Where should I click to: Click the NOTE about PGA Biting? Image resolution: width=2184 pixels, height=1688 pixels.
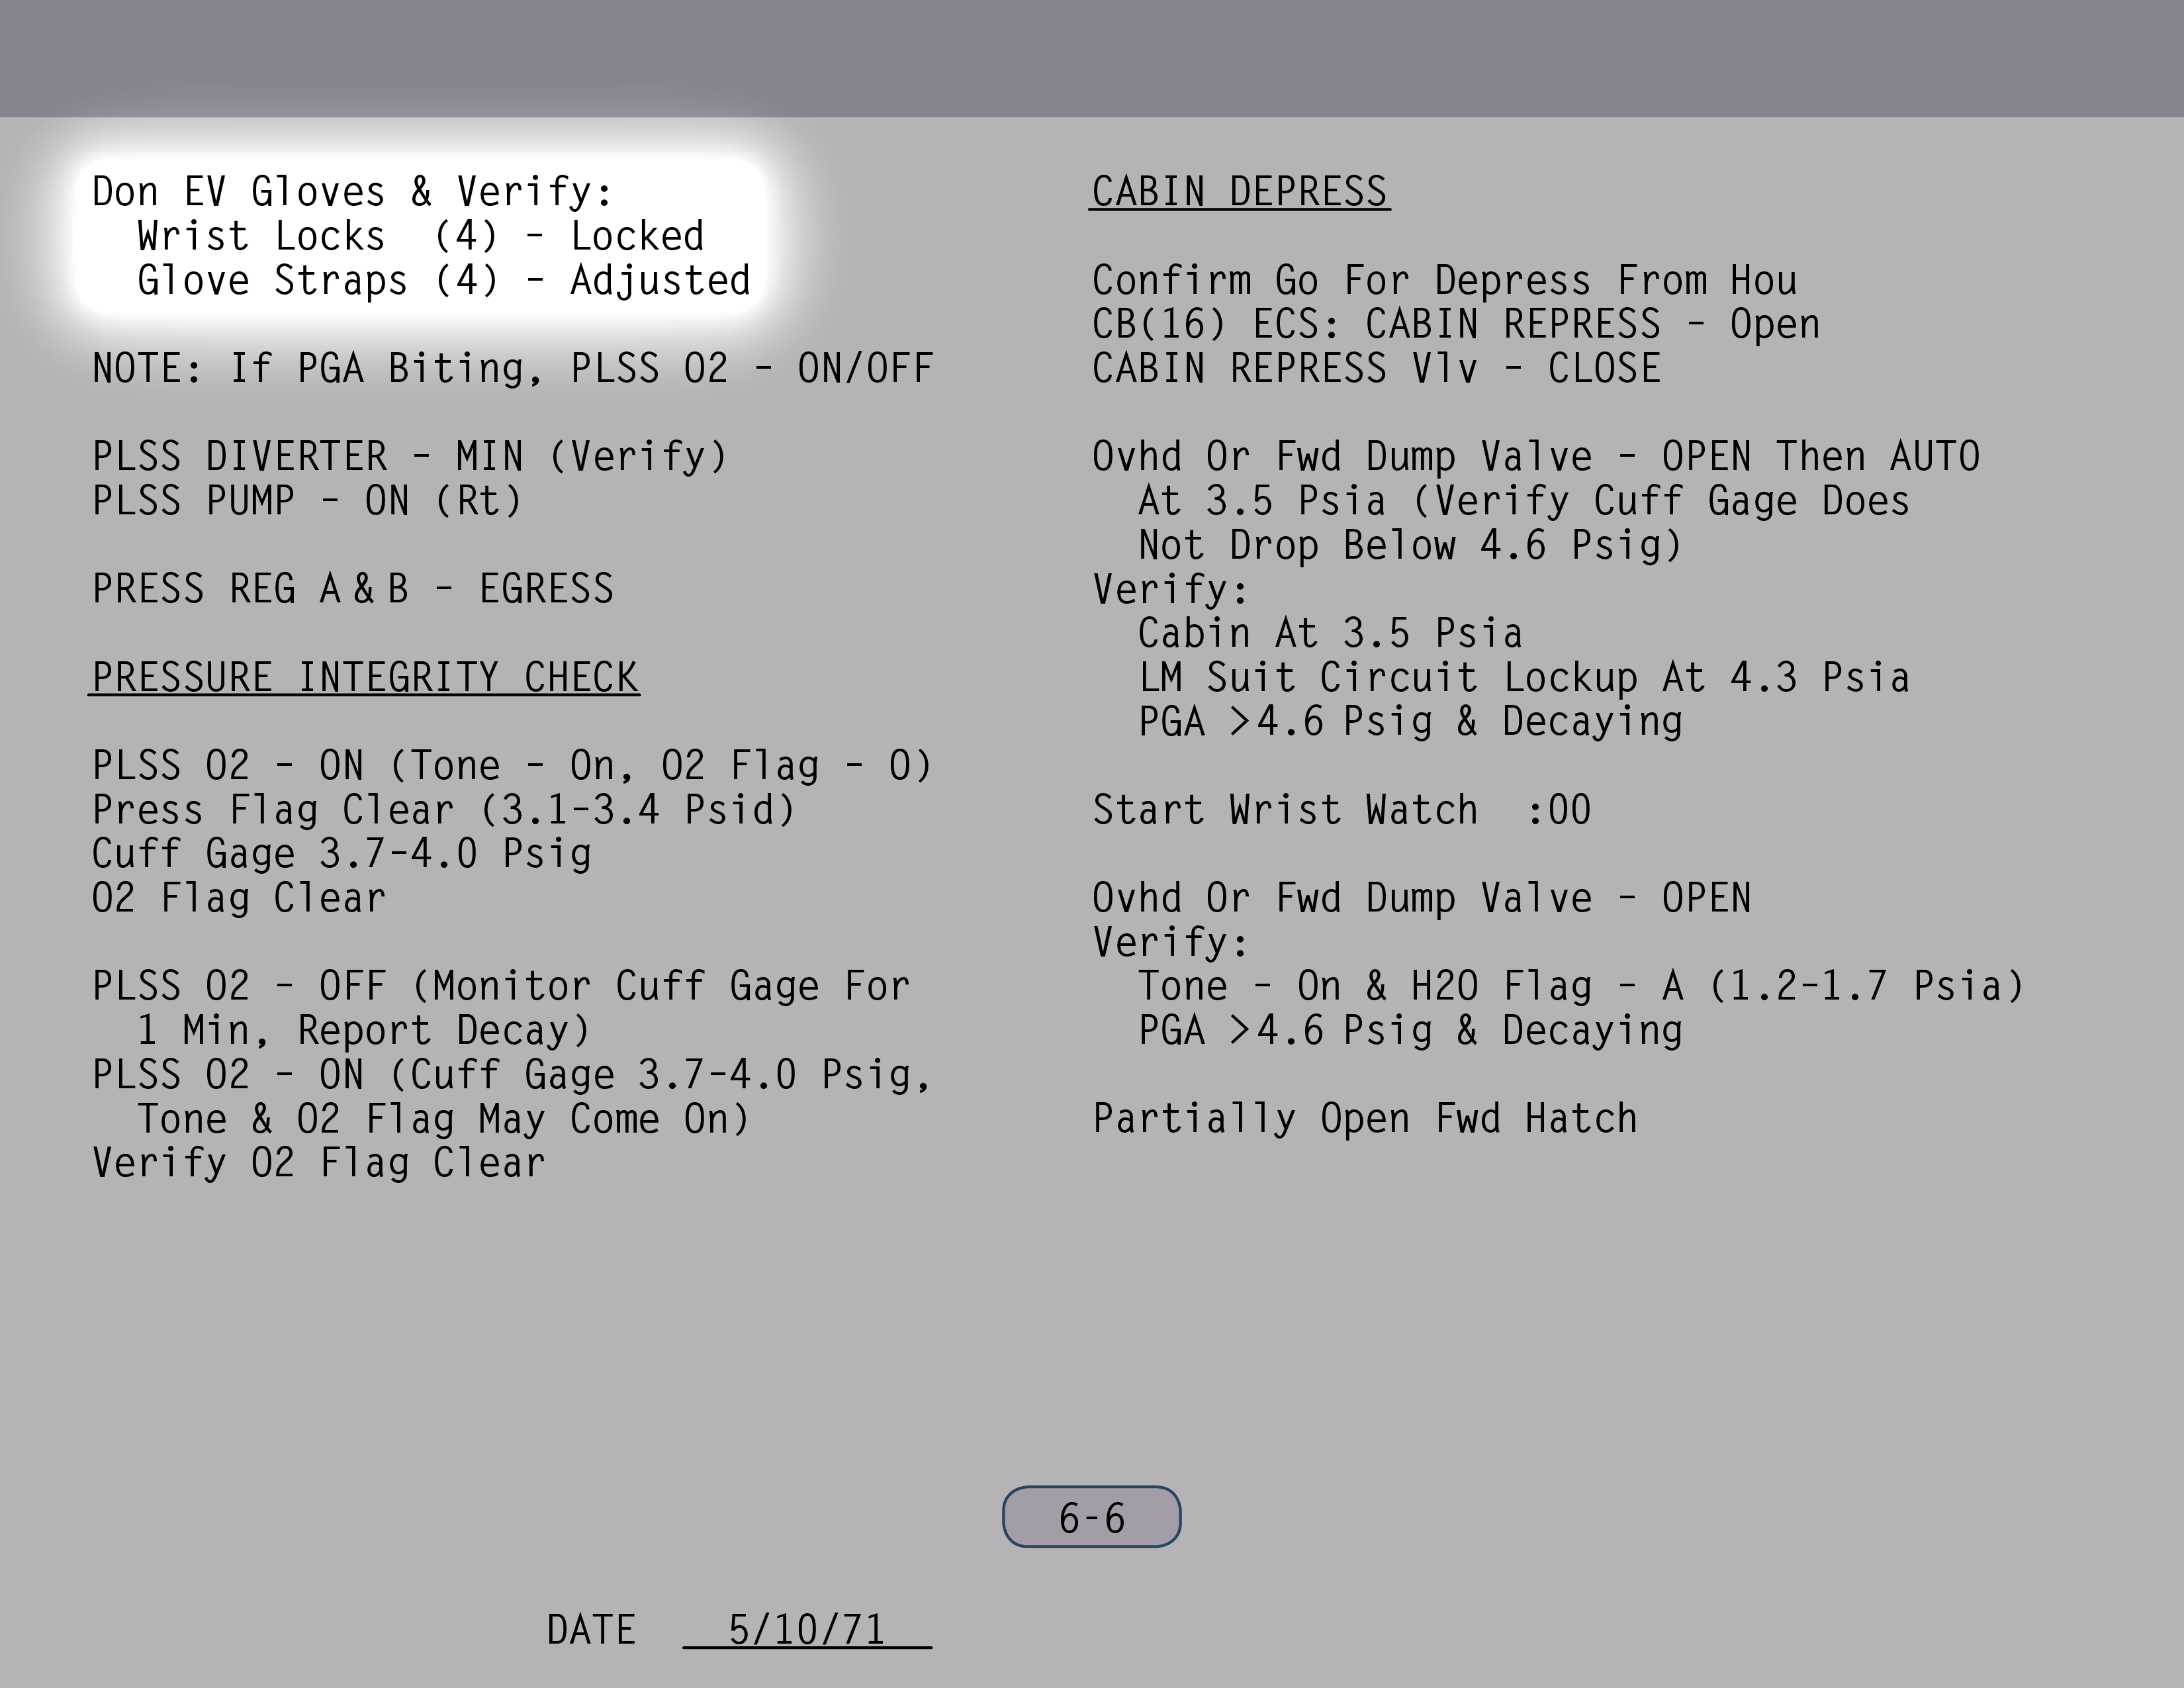click(512, 369)
